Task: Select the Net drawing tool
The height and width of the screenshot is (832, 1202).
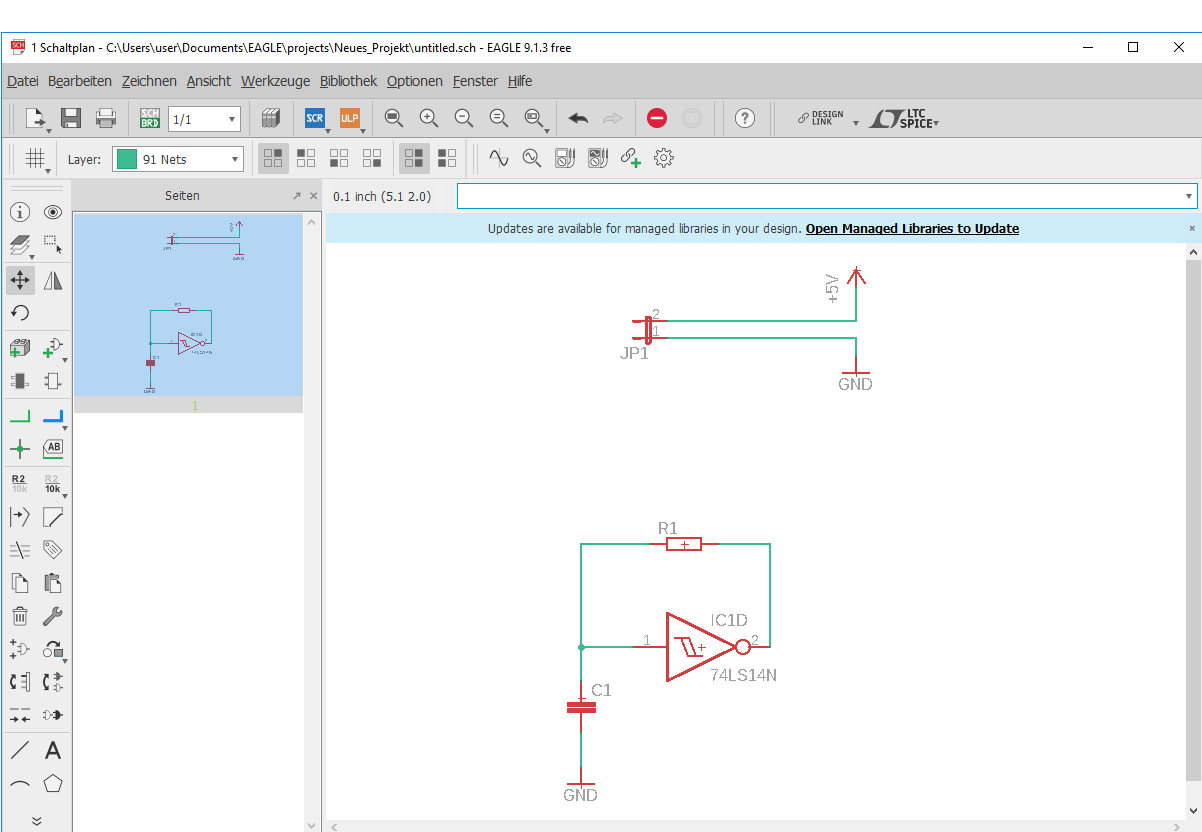Action: [20, 416]
